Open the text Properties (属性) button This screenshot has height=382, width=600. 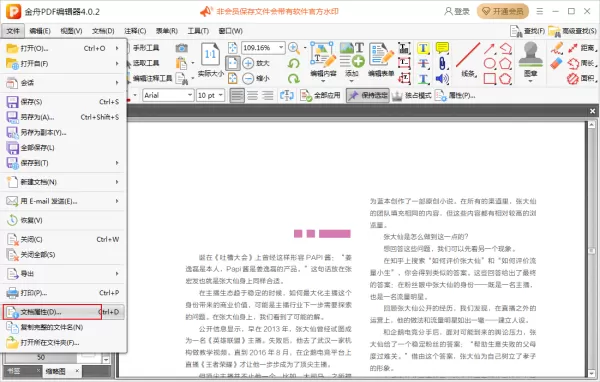point(455,95)
